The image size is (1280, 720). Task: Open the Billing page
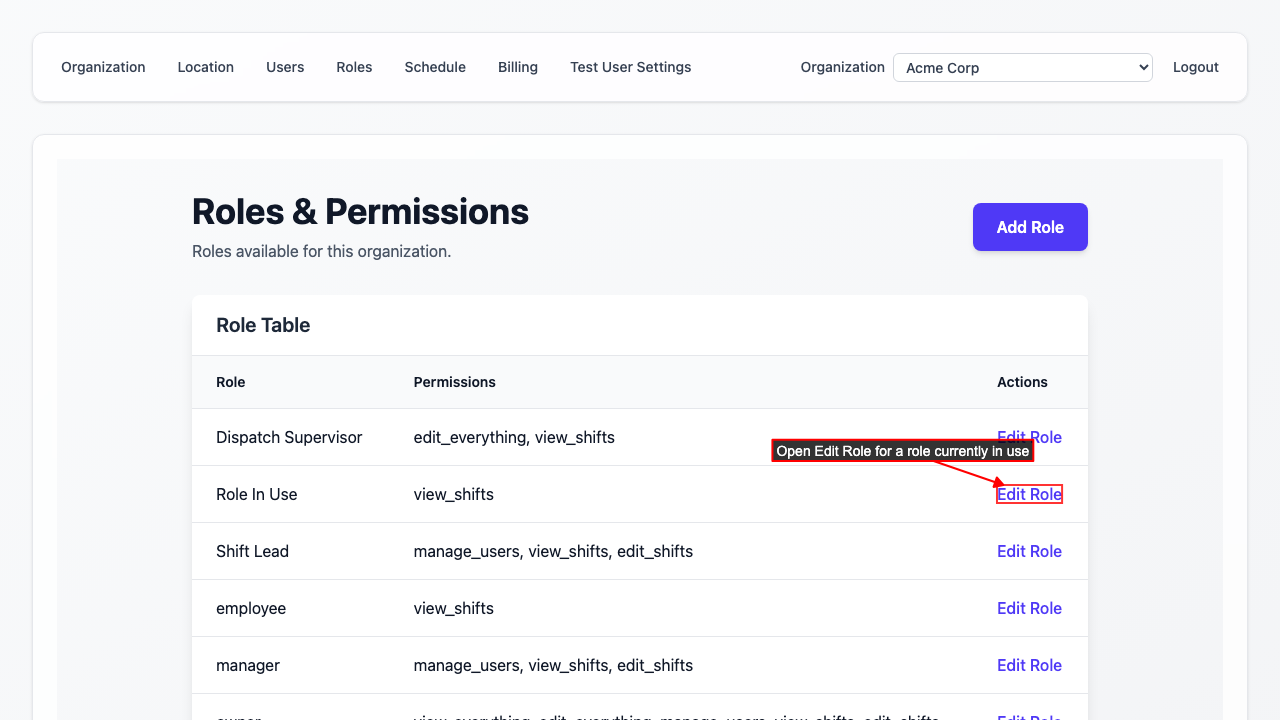(518, 67)
